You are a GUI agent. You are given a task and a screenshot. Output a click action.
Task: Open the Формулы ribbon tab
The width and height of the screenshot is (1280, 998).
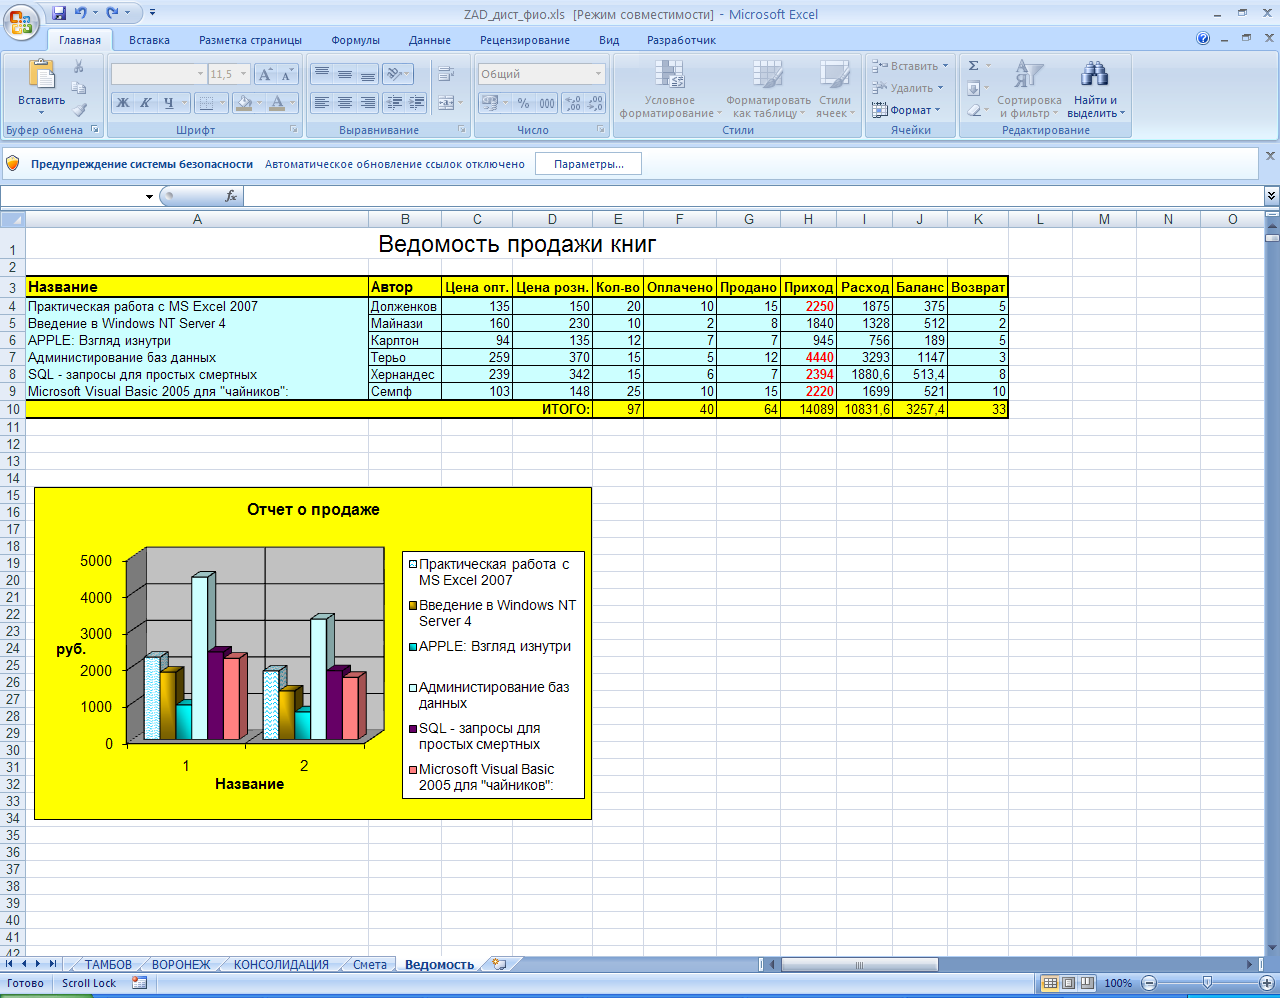[355, 40]
